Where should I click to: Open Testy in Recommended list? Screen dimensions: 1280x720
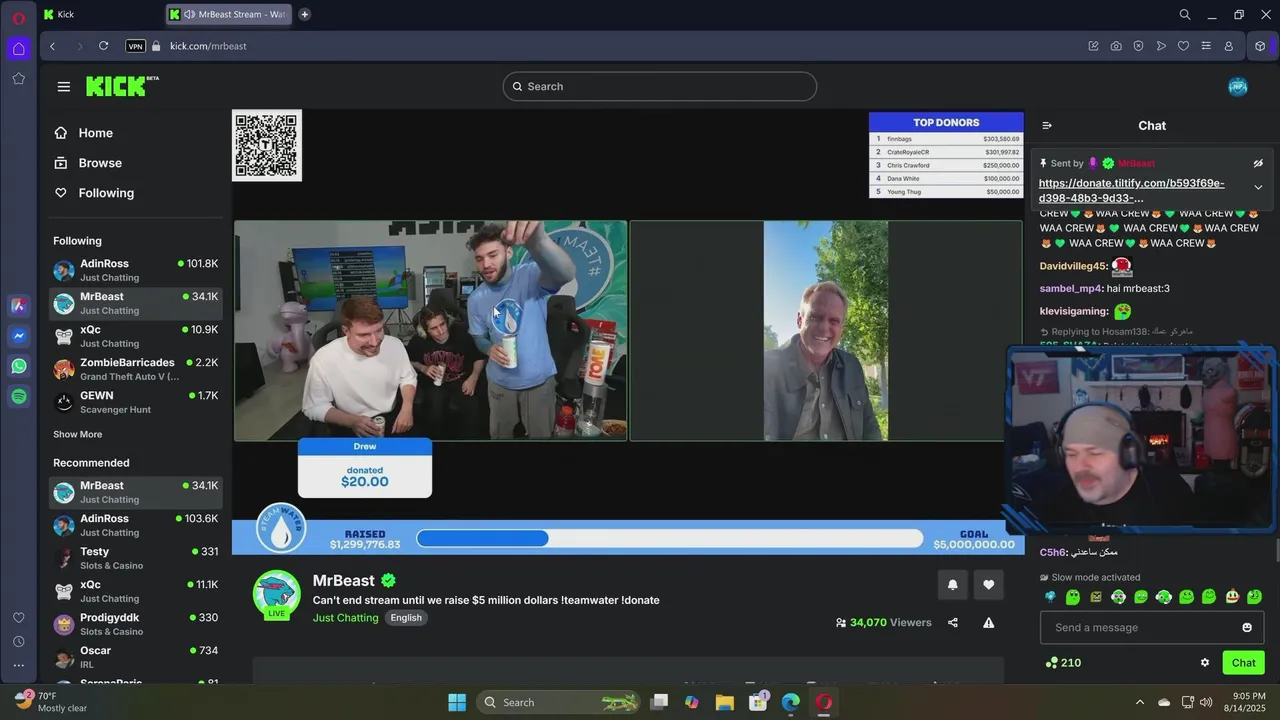pyautogui.click(x=135, y=558)
